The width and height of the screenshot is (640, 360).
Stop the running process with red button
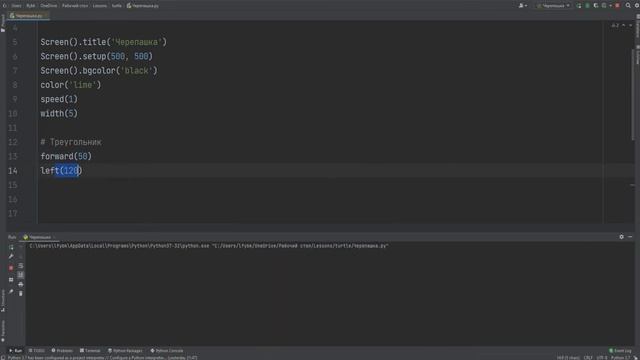[11, 268]
